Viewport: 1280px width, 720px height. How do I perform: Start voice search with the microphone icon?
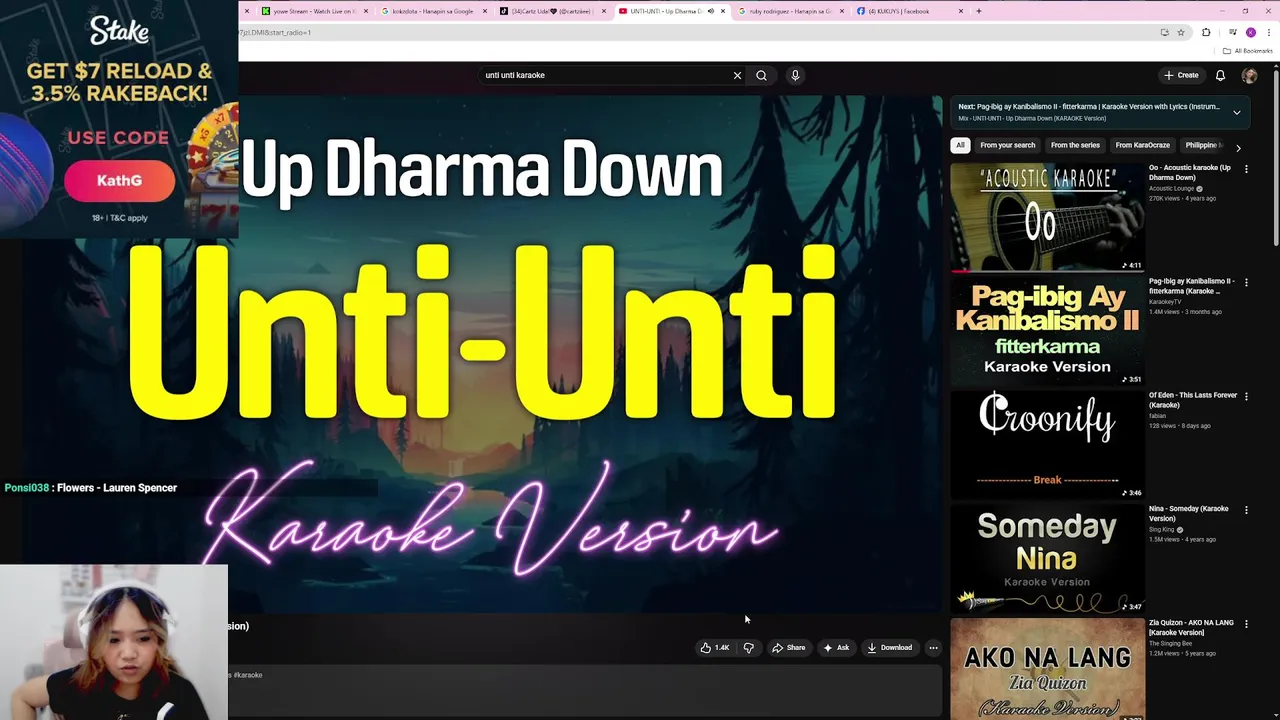(x=795, y=75)
